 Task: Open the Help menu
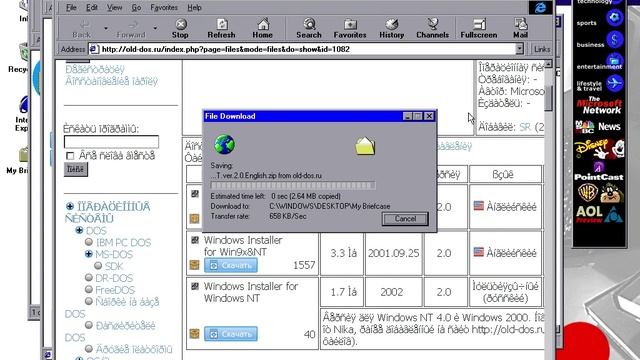point(194,7)
